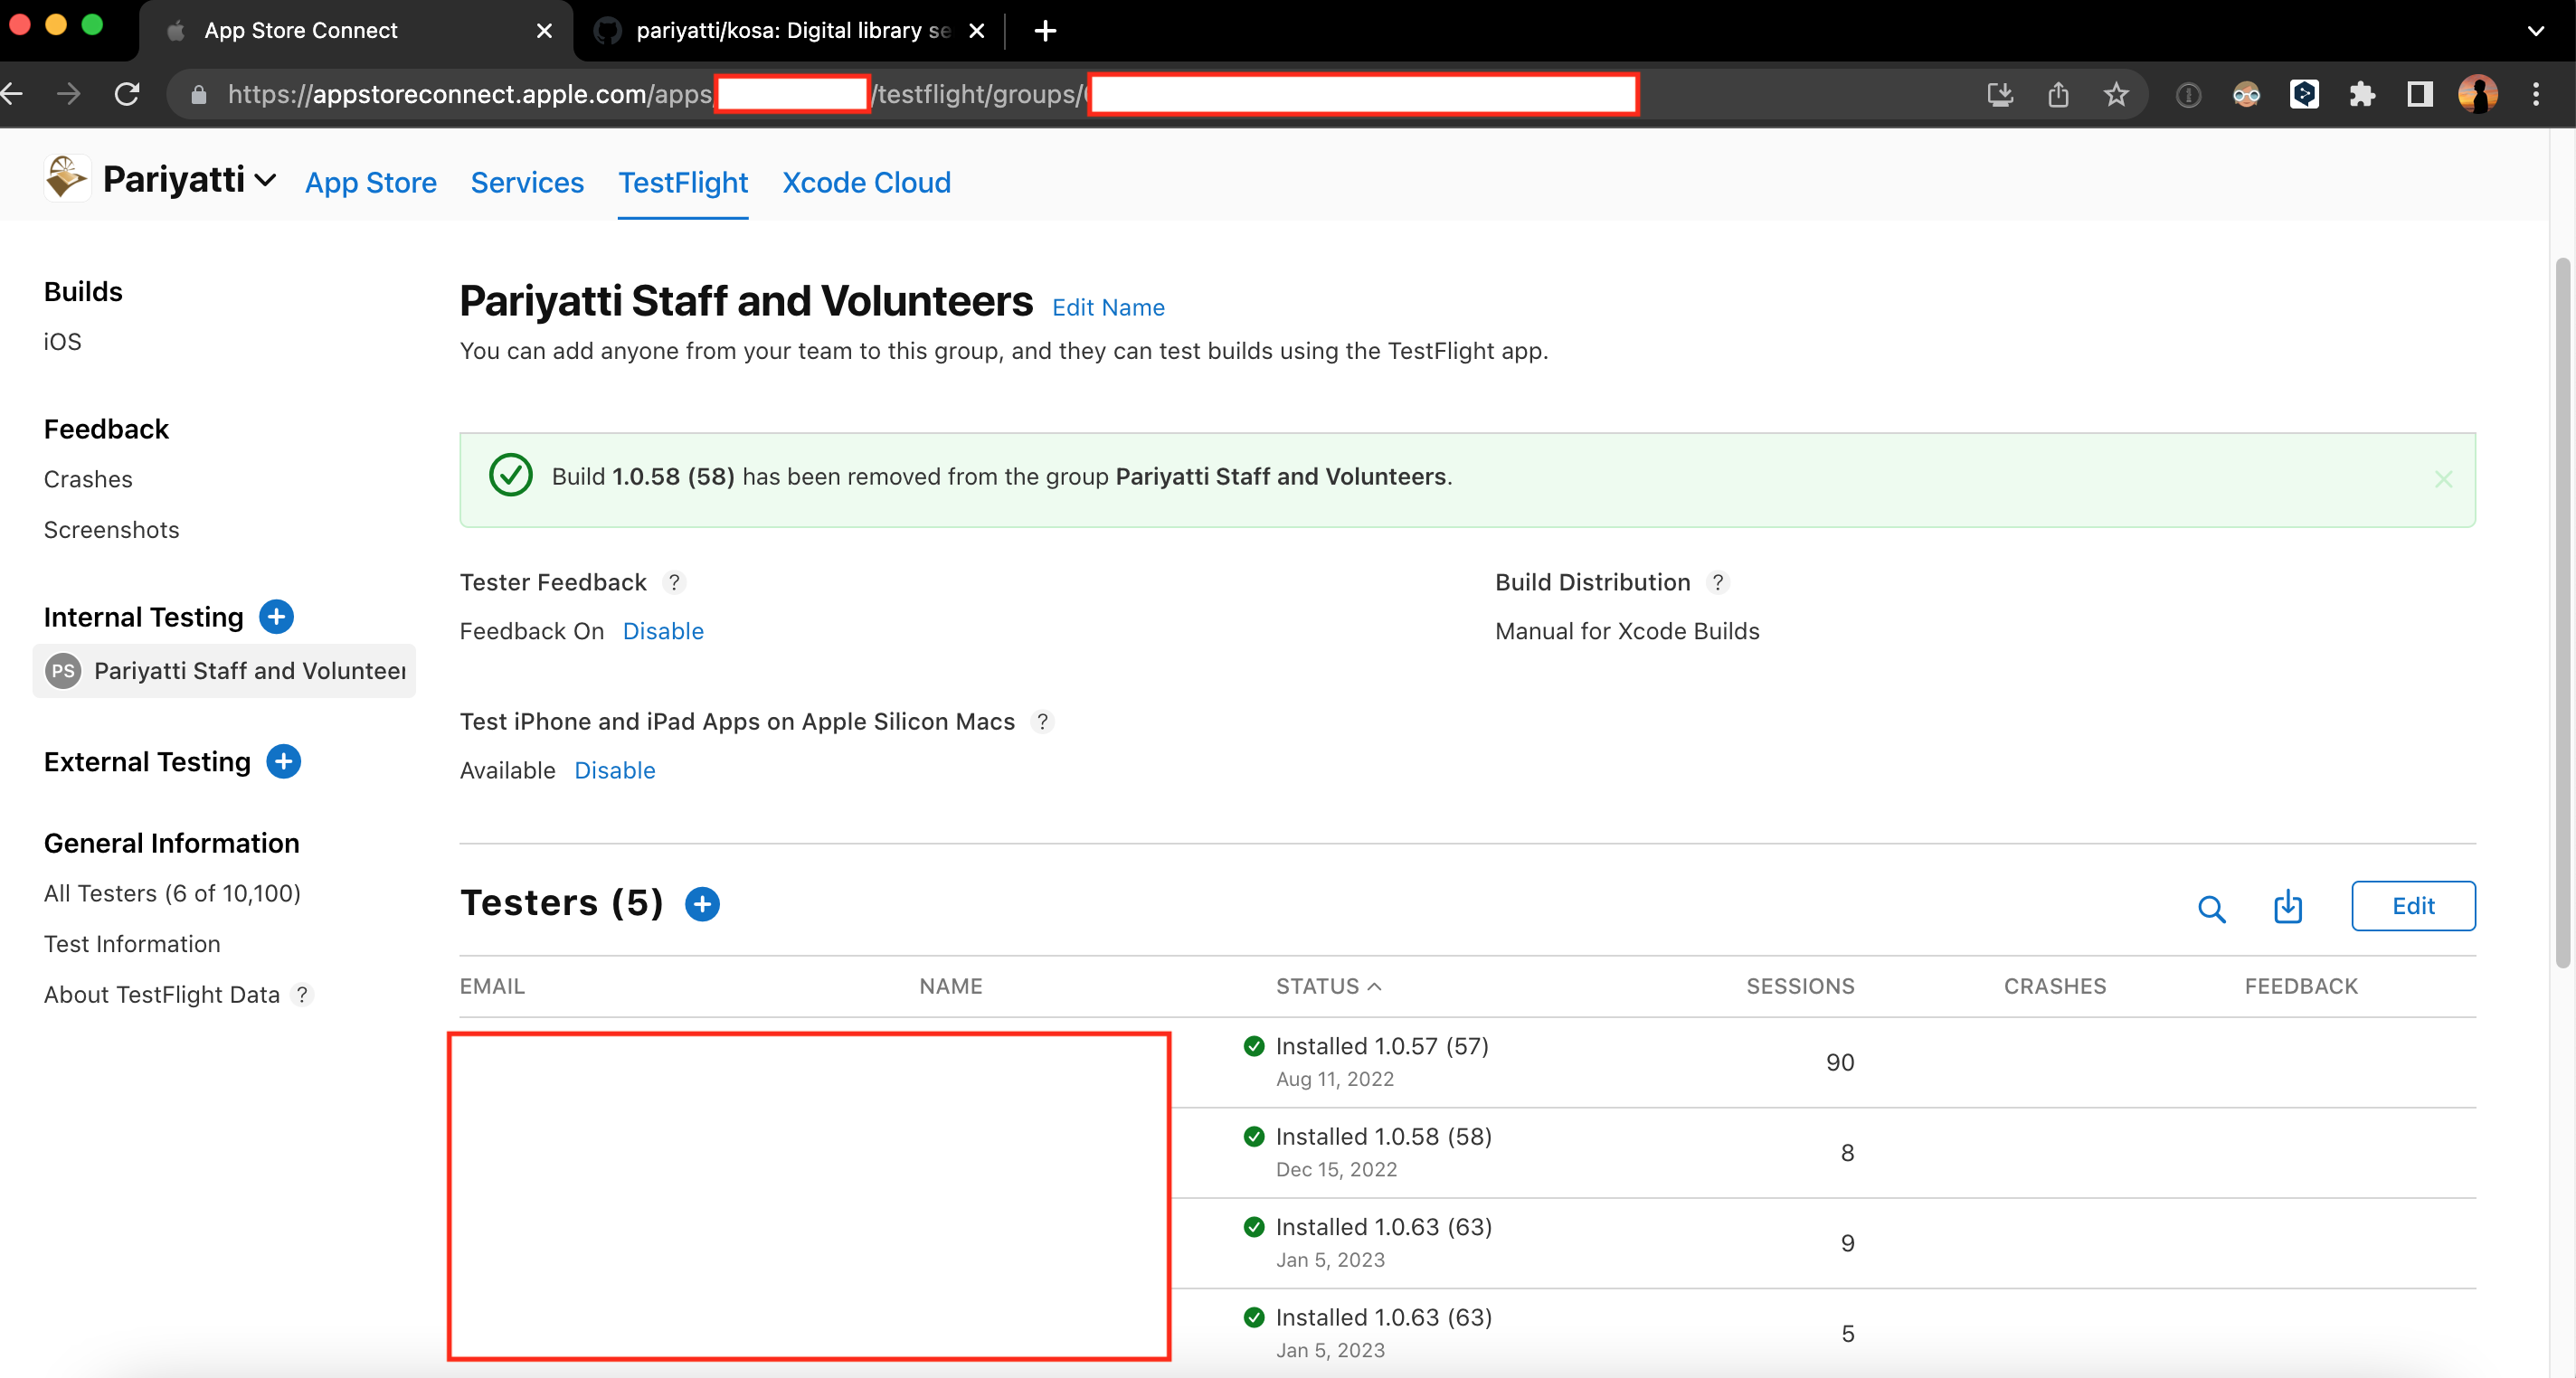Open the Build Distribution help question mark

(x=1717, y=582)
